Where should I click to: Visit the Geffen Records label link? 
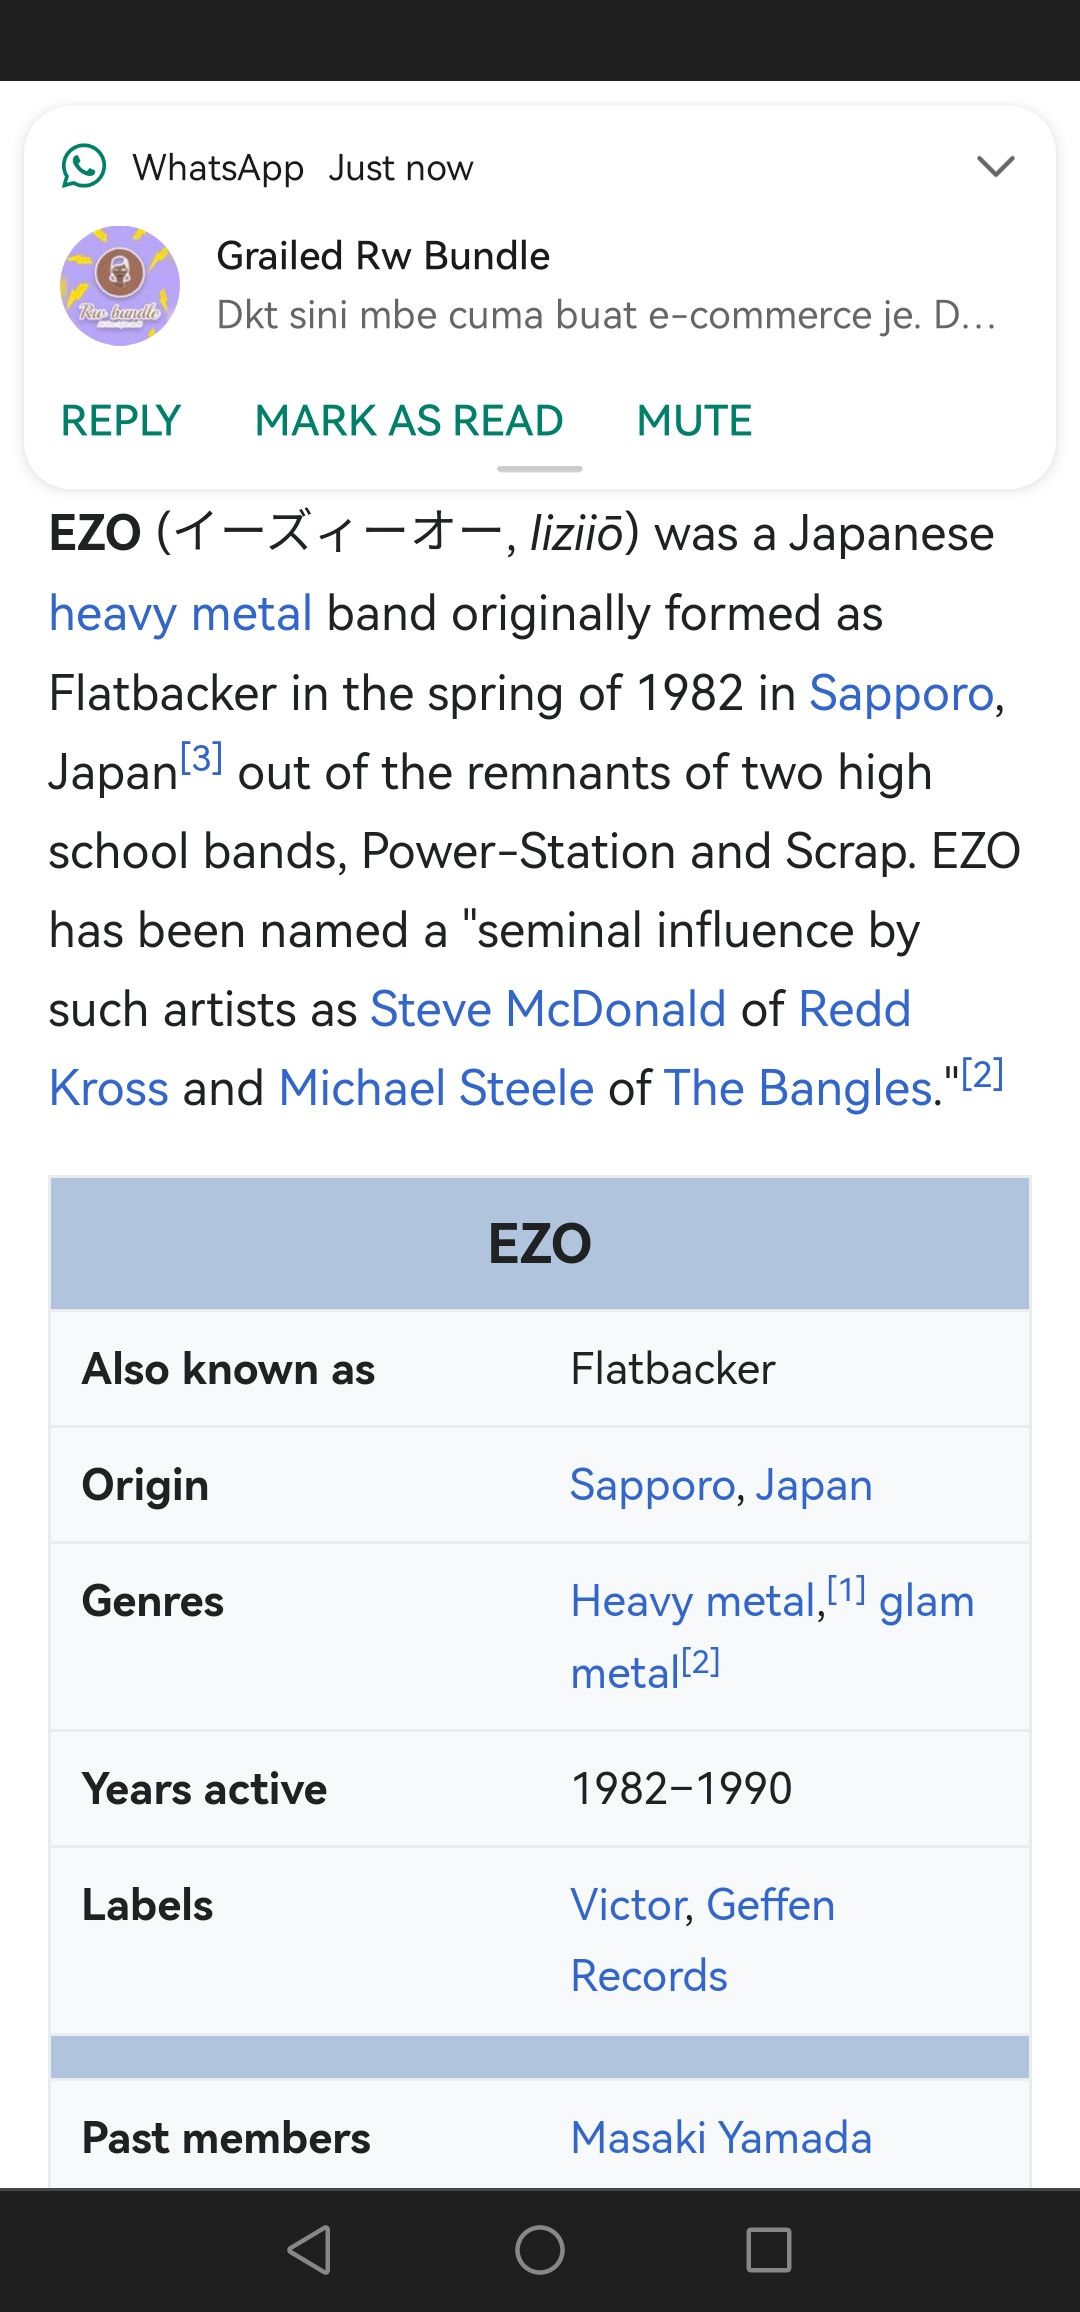tap(771, 1905)
